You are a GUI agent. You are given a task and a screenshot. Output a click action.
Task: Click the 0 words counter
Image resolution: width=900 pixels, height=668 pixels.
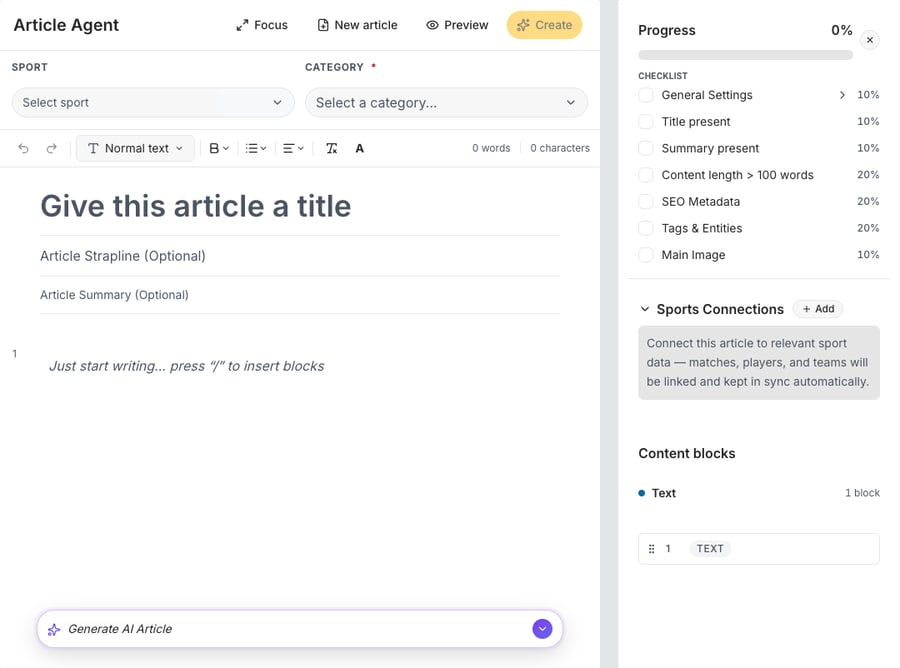(491, 148)
